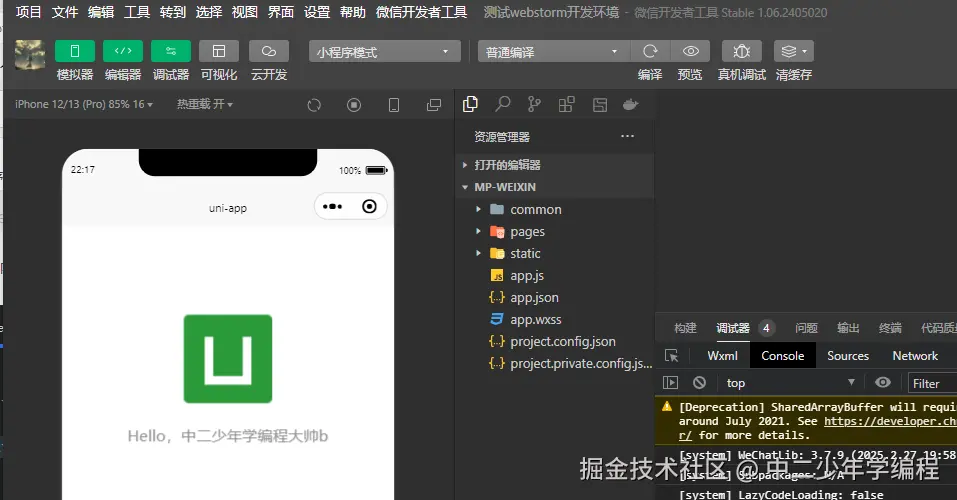Image resolution: width=957 pixels, height=500 pixels.
Task: Open the project.private.config.js file
Action: [x=555, y=363]
